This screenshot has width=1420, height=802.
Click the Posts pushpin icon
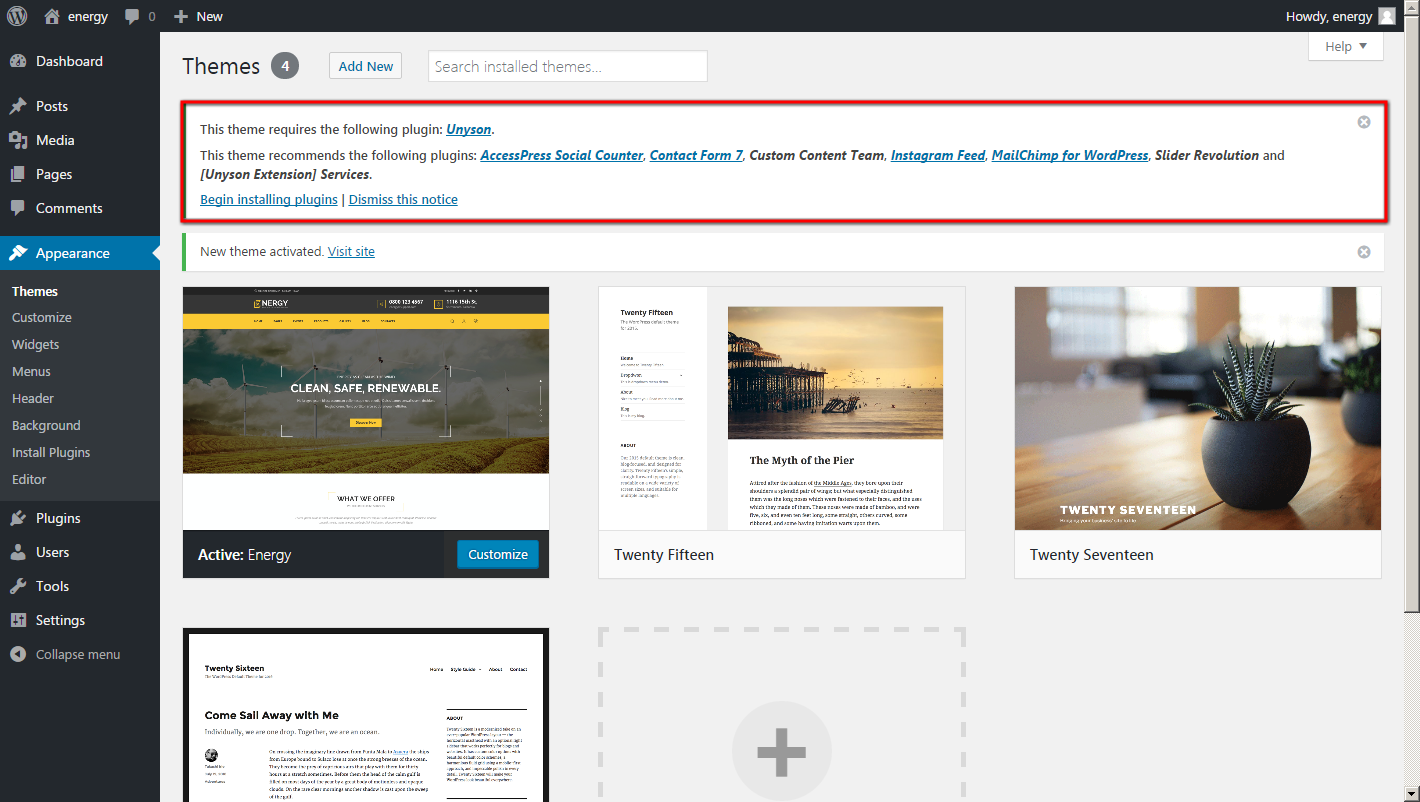coord(18,106)
